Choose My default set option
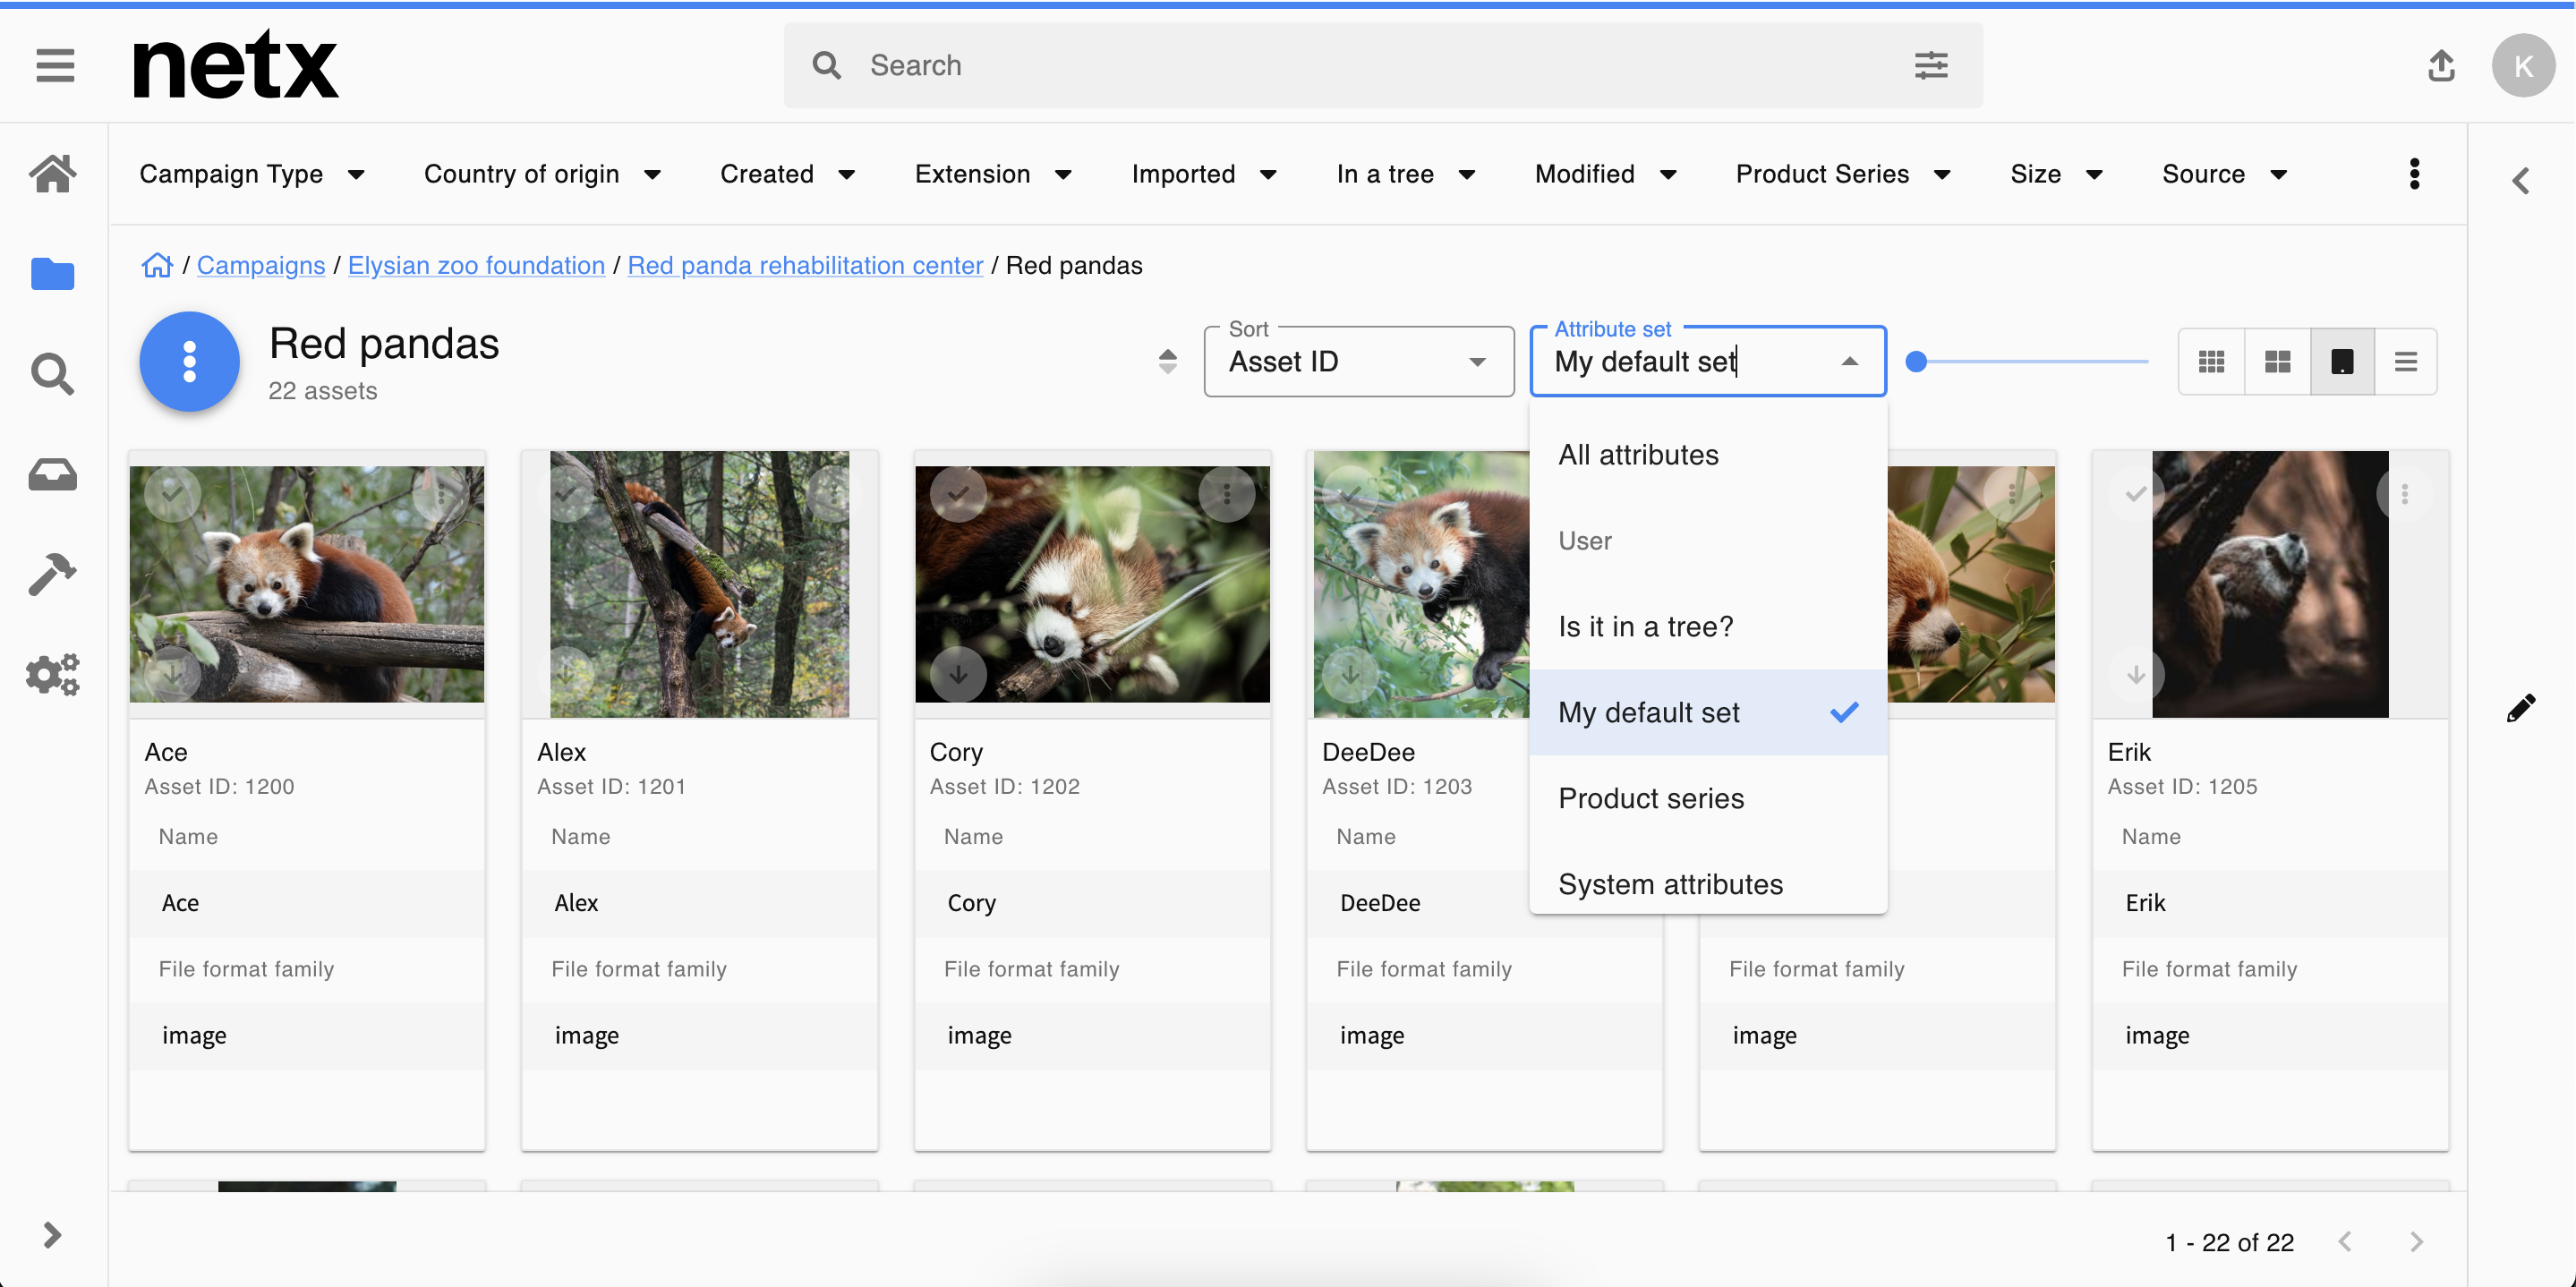 point(1708,712)
